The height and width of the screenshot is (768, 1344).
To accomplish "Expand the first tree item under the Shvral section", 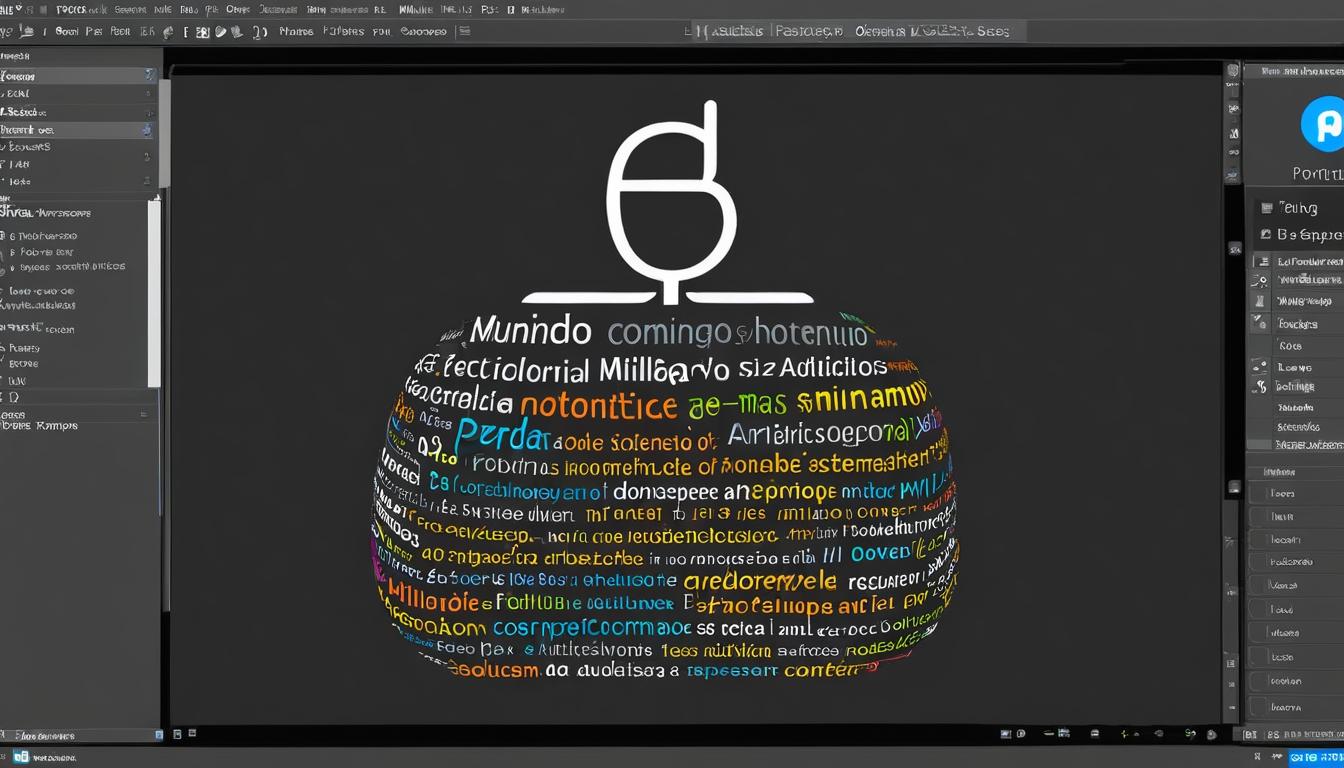I will point(12,237).
